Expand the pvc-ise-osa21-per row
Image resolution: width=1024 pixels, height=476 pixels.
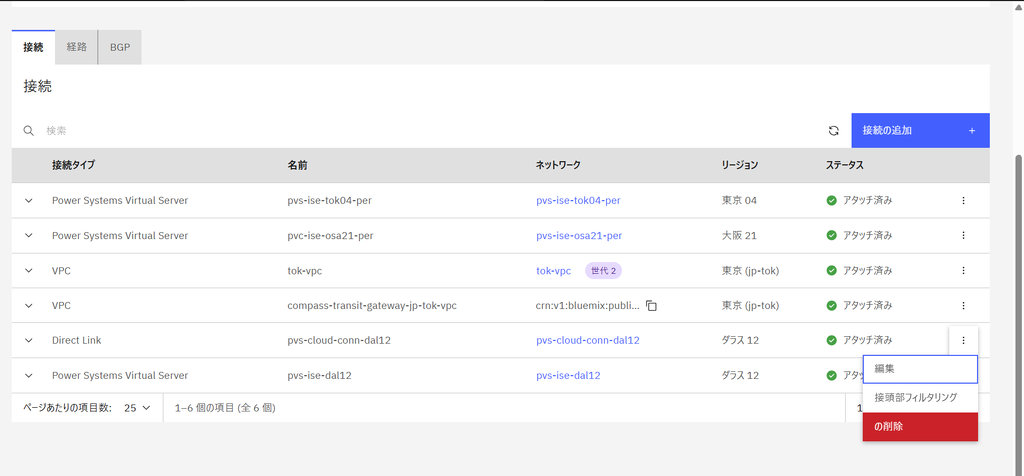click(x=29, y=235)
